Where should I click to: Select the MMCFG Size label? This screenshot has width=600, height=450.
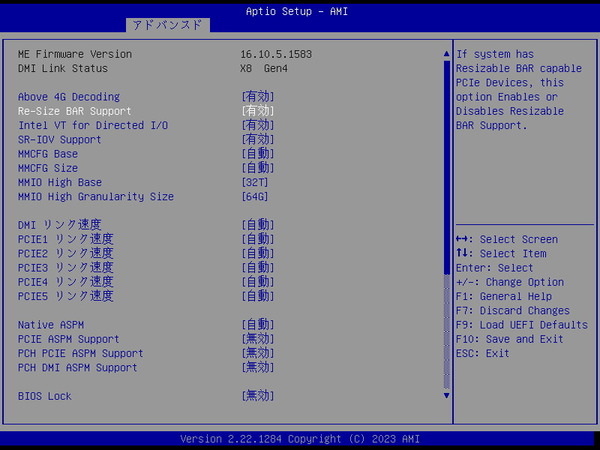[x=48, y=168]
